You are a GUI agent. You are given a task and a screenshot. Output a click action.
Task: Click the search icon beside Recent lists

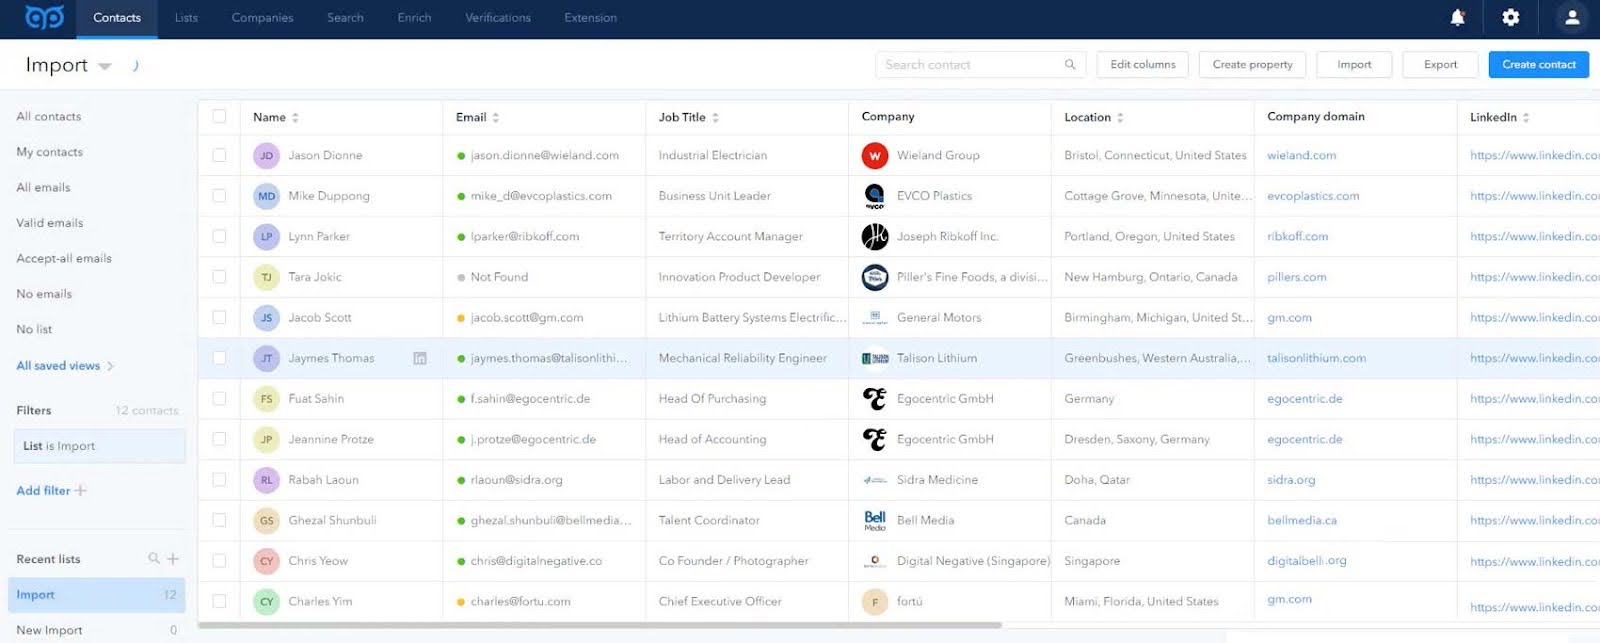pyautogui.click(x=154, y=558)
